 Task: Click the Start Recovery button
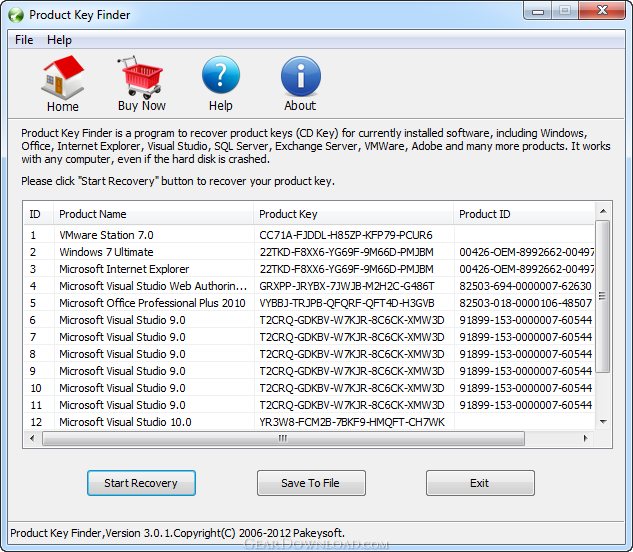point(141,483)
